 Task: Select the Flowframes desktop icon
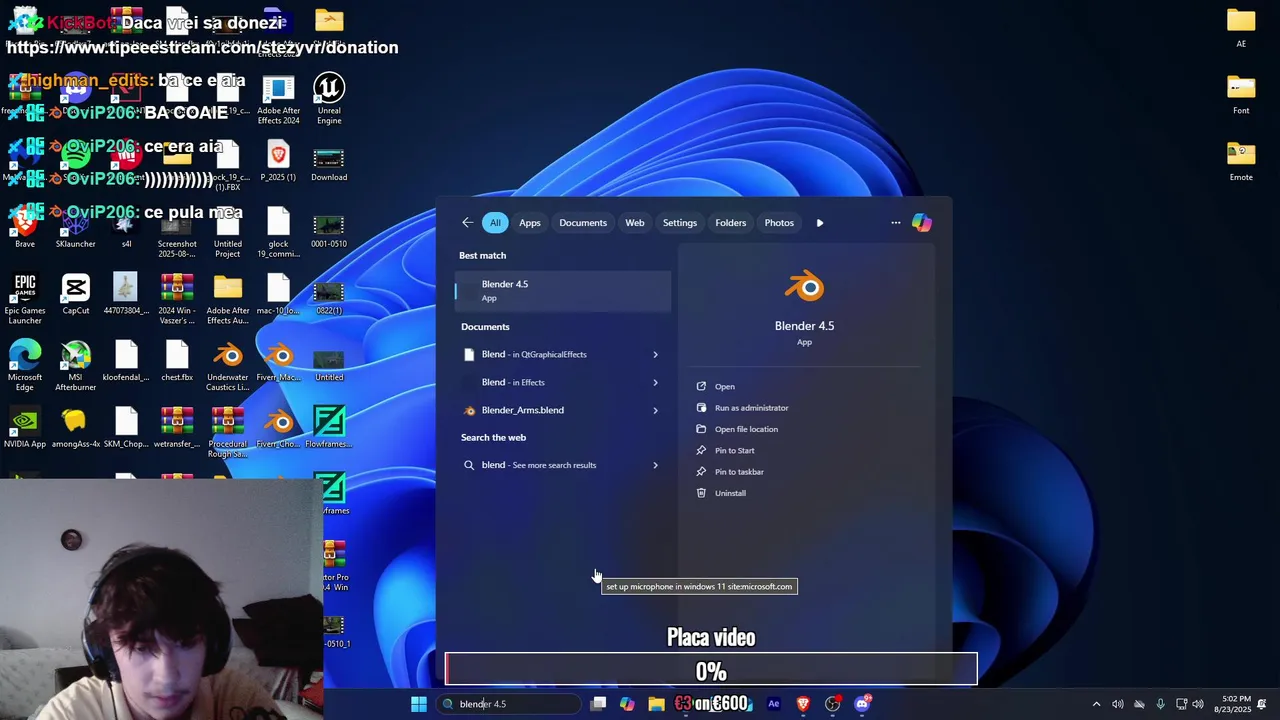pyautogui.click(x=329, y=427)
